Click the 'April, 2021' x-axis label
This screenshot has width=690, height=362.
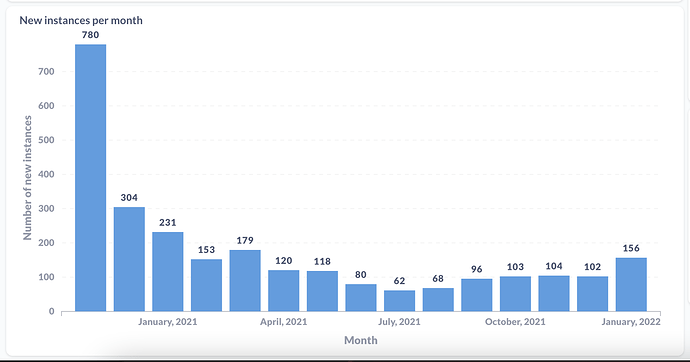(x=283, y=322)
